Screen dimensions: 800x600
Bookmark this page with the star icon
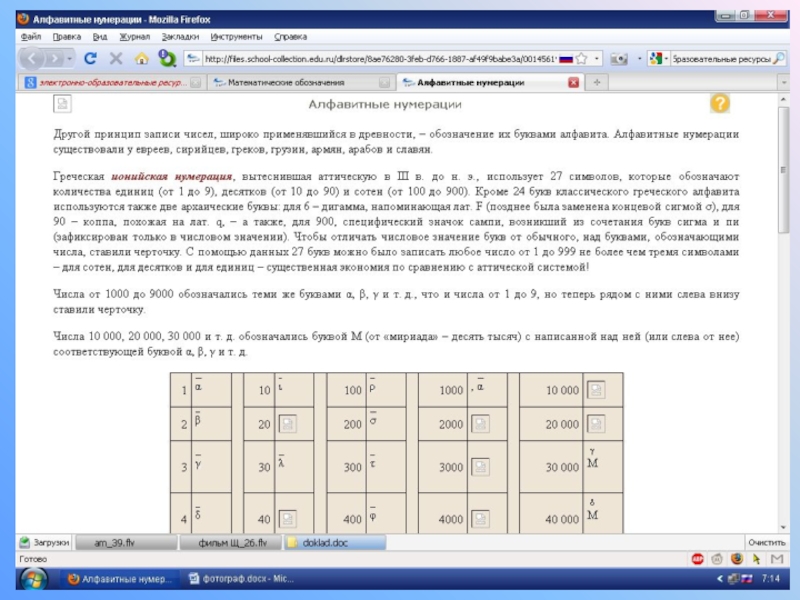pyautogui.click(x=582, y=59)
